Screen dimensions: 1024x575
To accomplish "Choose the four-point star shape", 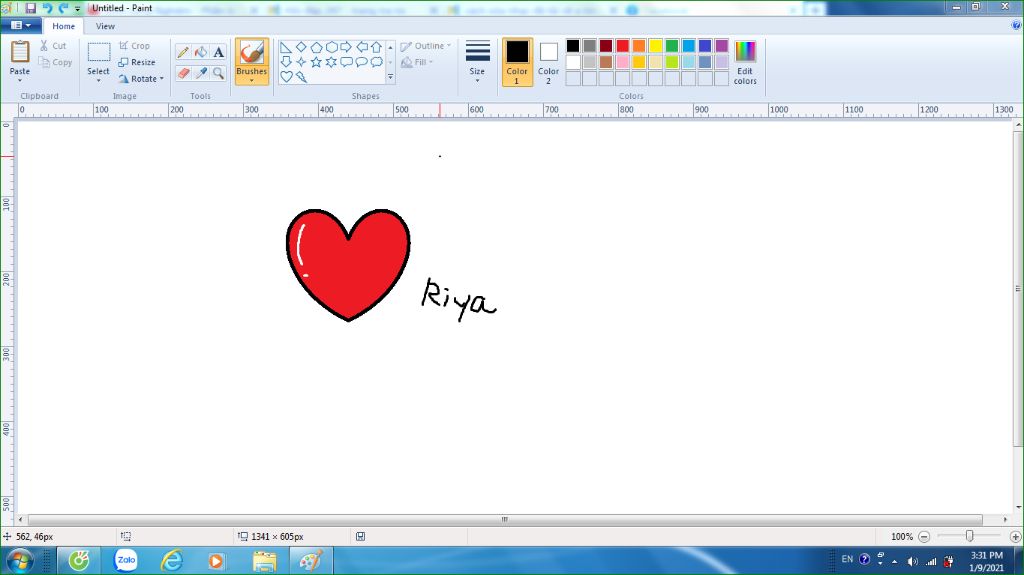I will (301, 62).
